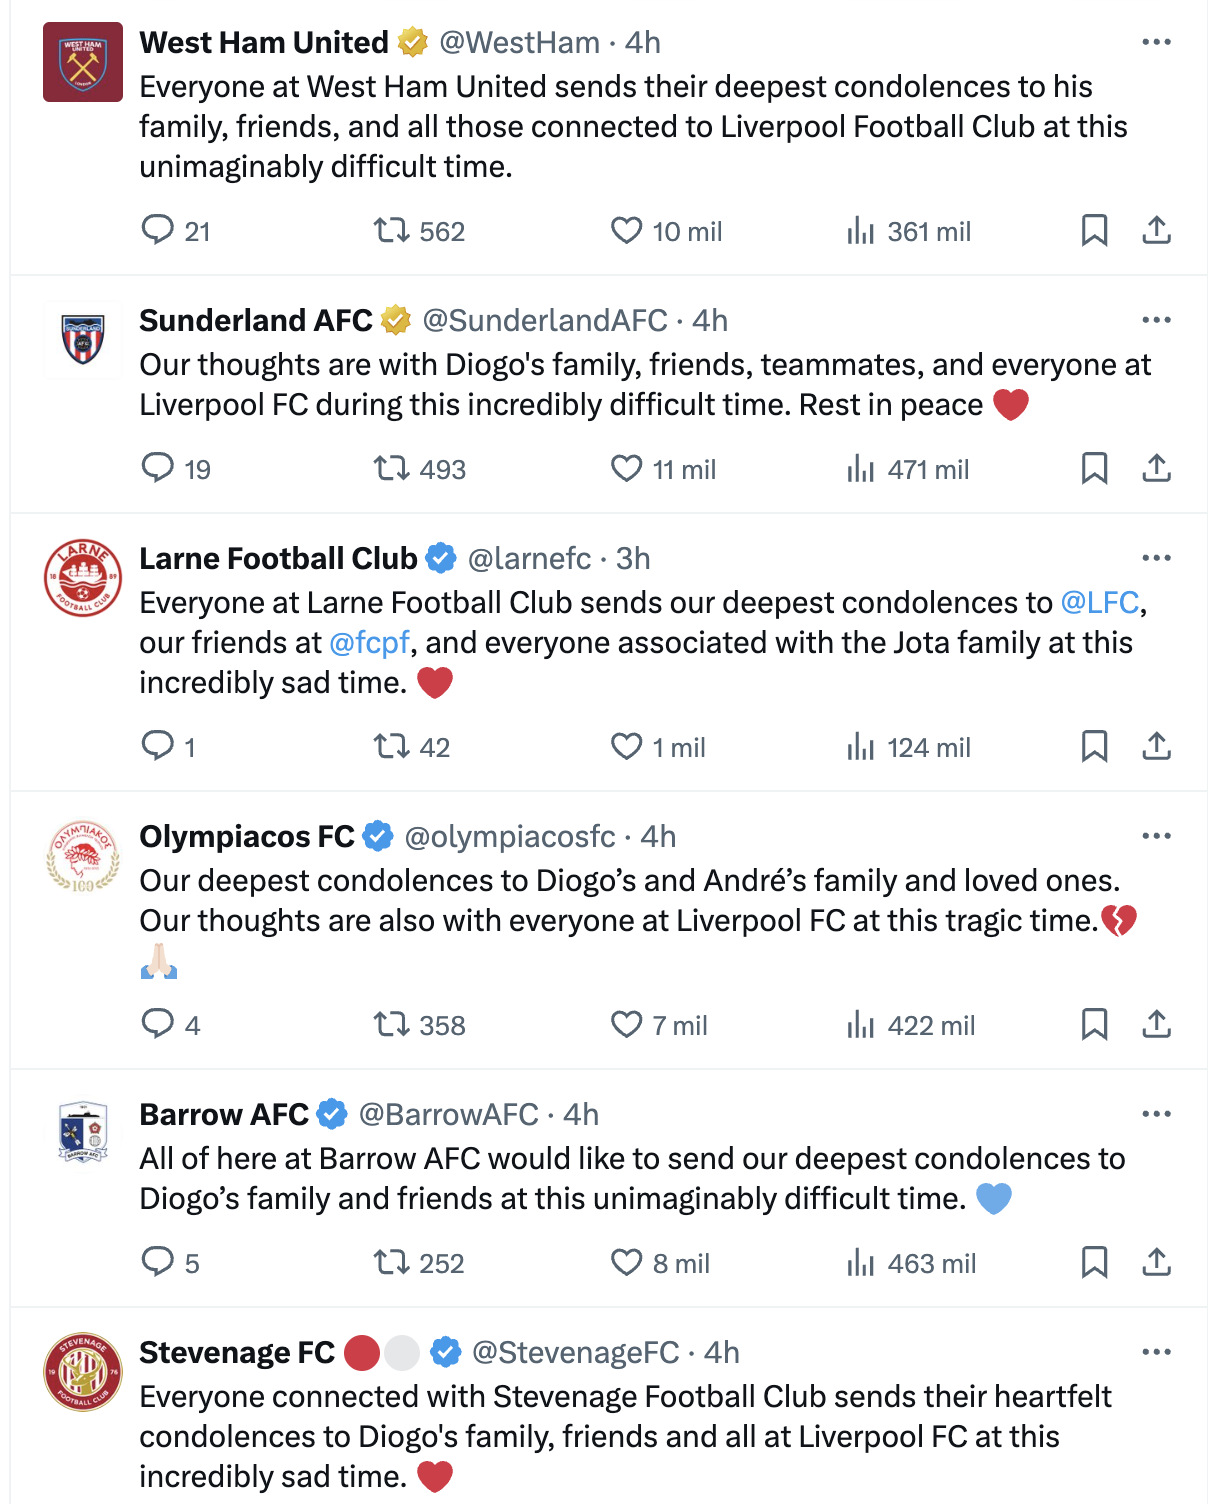Bookmark the Sunderland AFC tweet
Viewport: 1208px width, 1504px height.
(1094, 469)
